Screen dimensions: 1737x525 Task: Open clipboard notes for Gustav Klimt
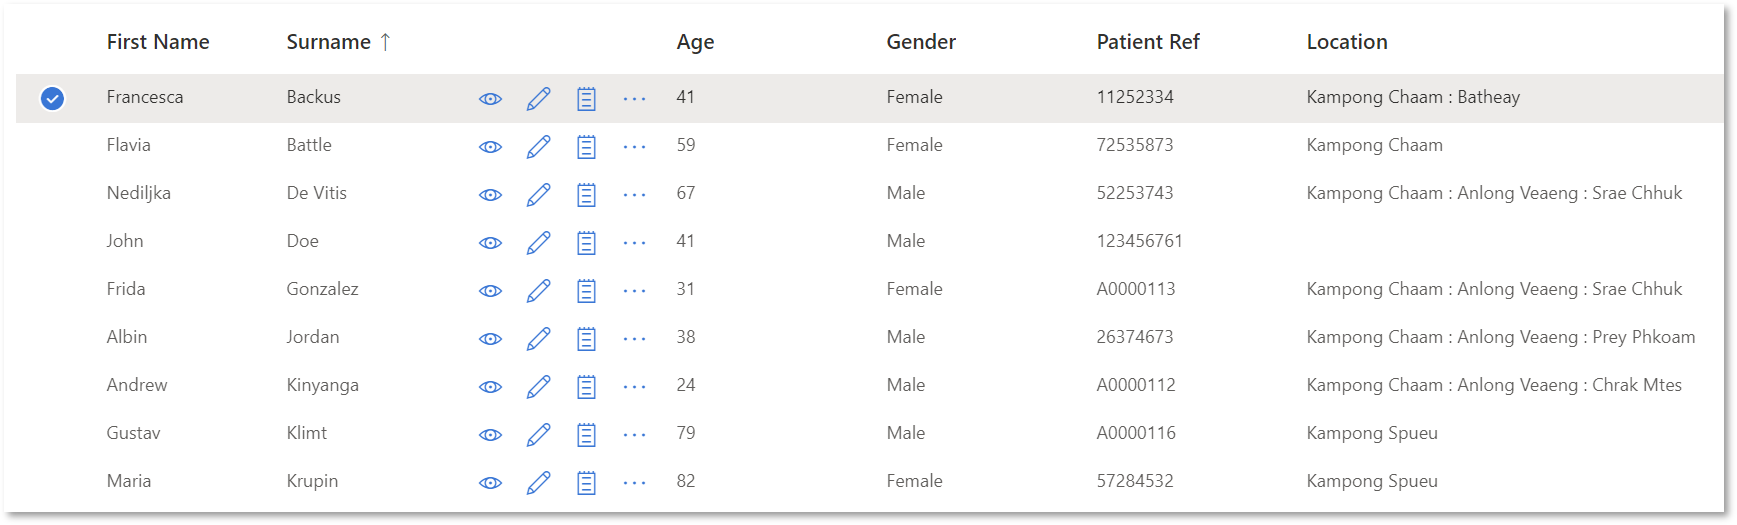click(586, 434)
